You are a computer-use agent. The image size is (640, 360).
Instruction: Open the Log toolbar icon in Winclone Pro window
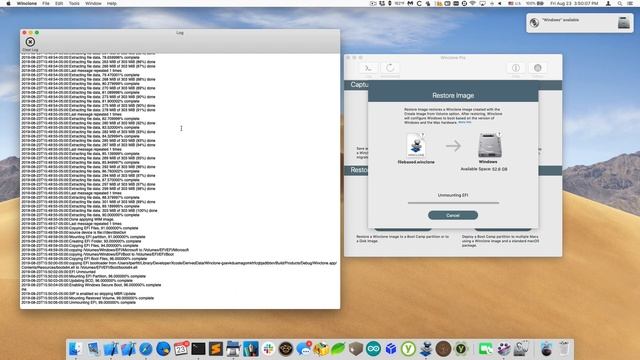pos(368,68)
